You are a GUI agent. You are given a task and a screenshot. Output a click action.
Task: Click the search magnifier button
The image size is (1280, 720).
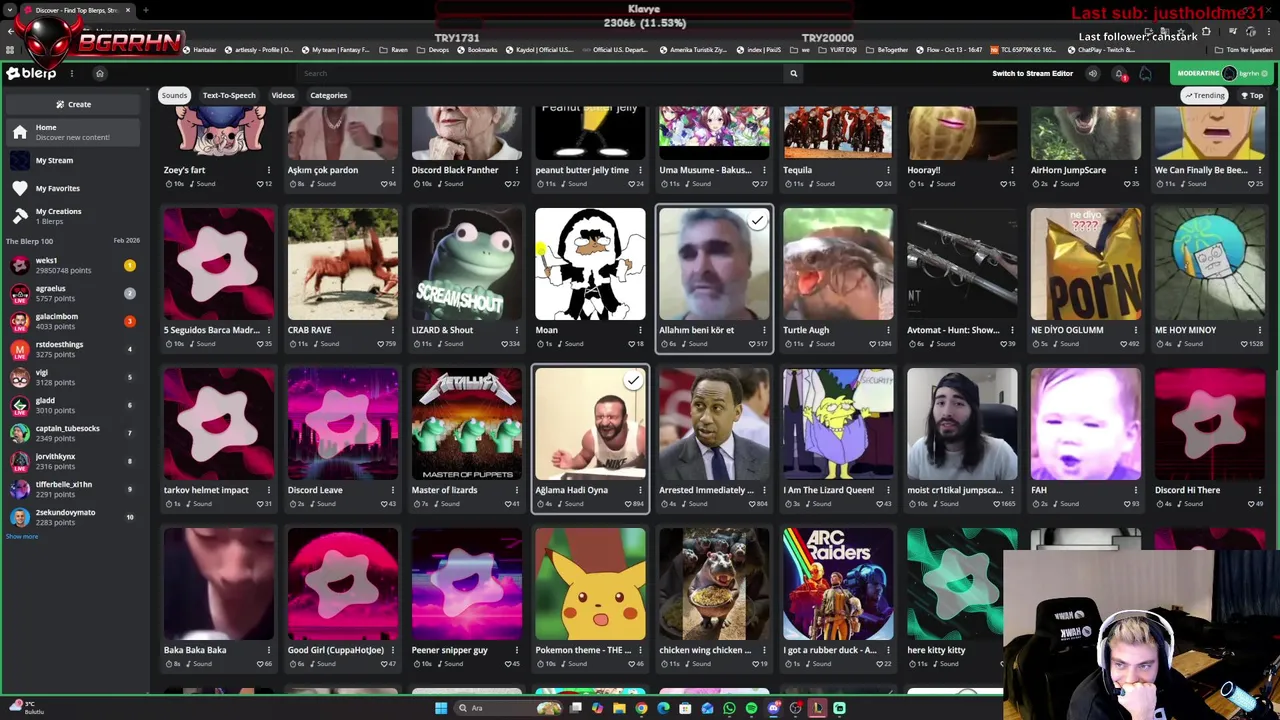[x=794, y=73]
